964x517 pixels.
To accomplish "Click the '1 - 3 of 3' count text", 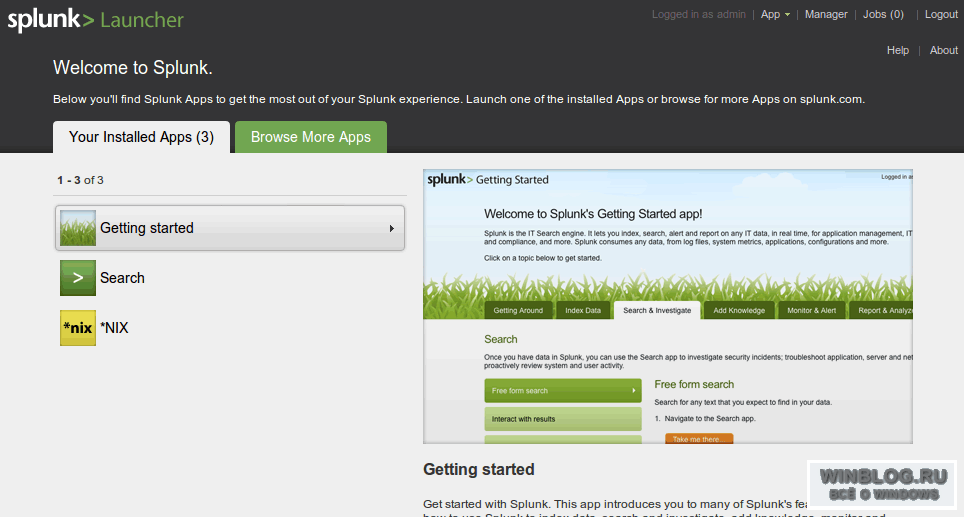I will pos(81,180).
